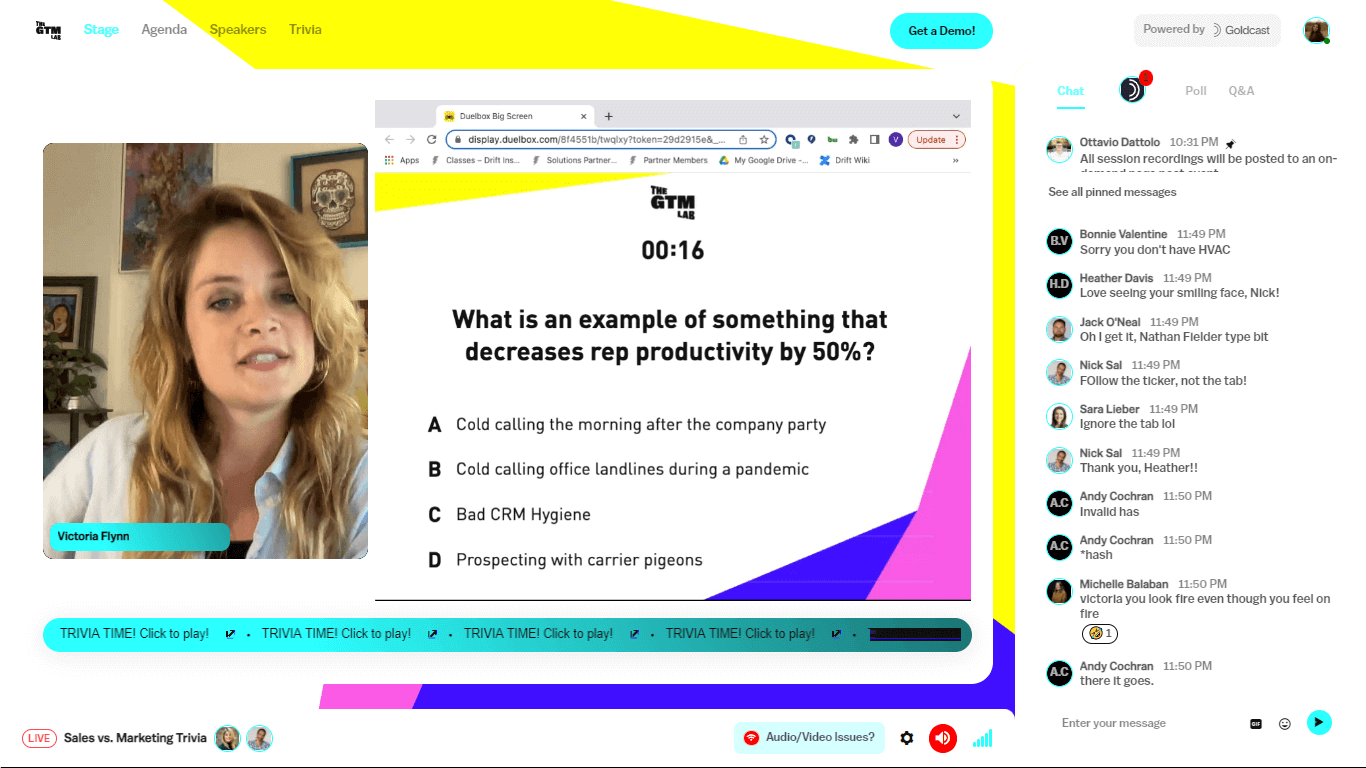Open the Solutions Partner bookmark
The image size is (1366, 768).
(x=574, y=160)
